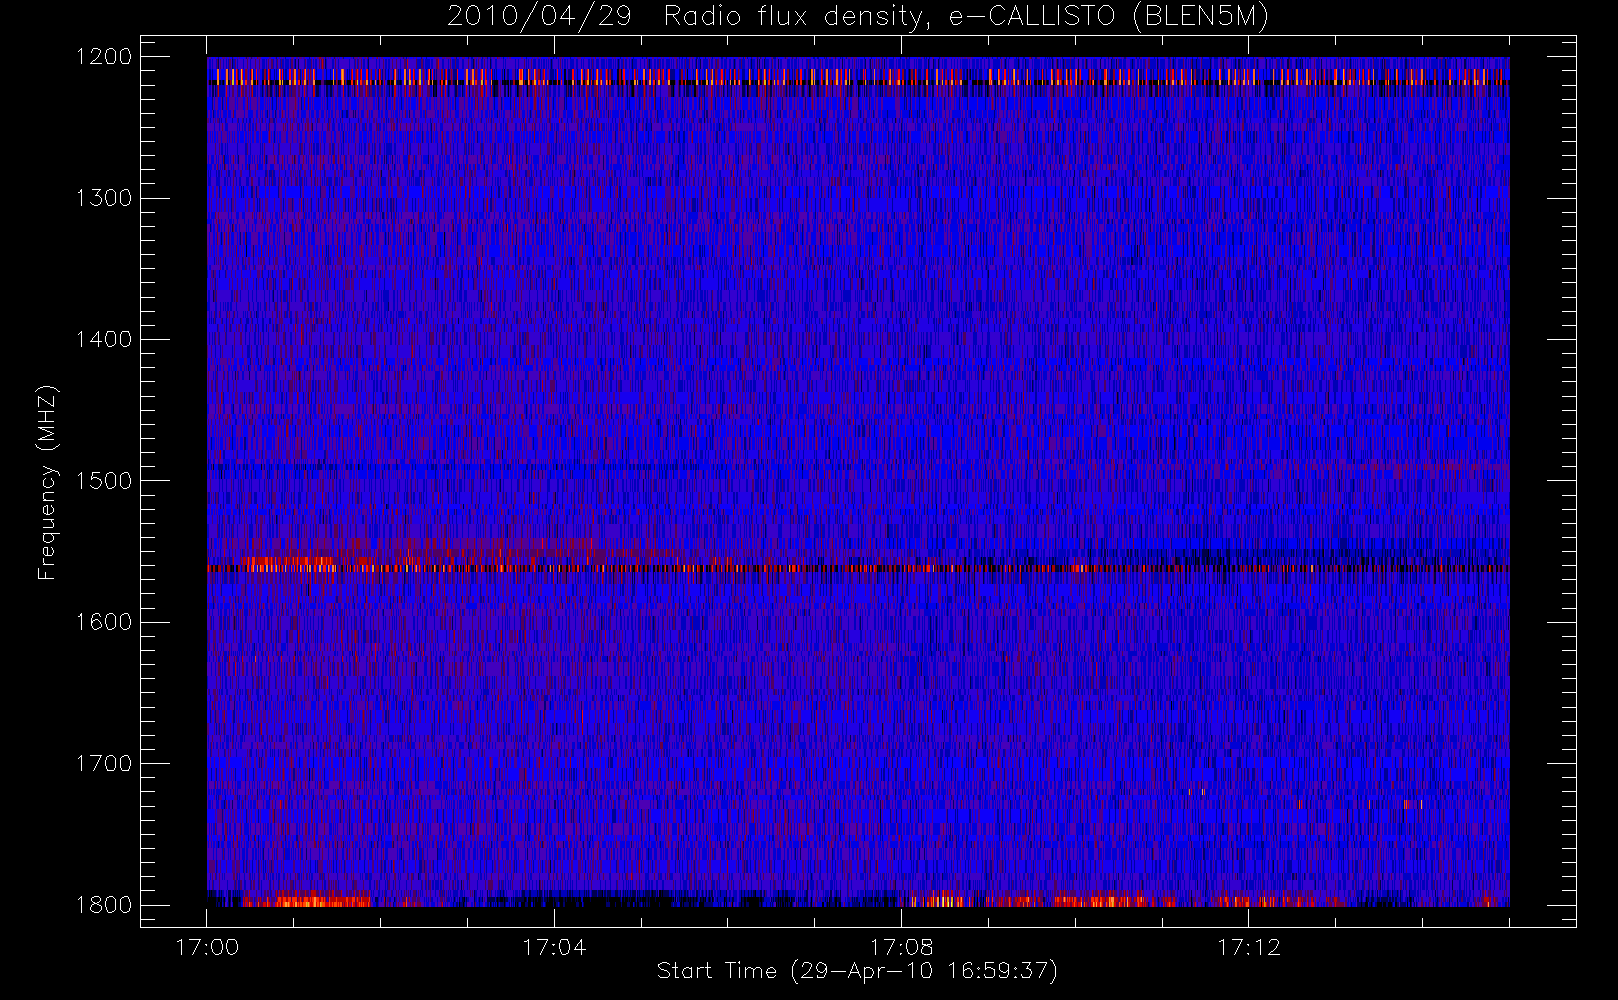
Task: Click the 17:12 time tick label
Action: tap(1248, 947)
